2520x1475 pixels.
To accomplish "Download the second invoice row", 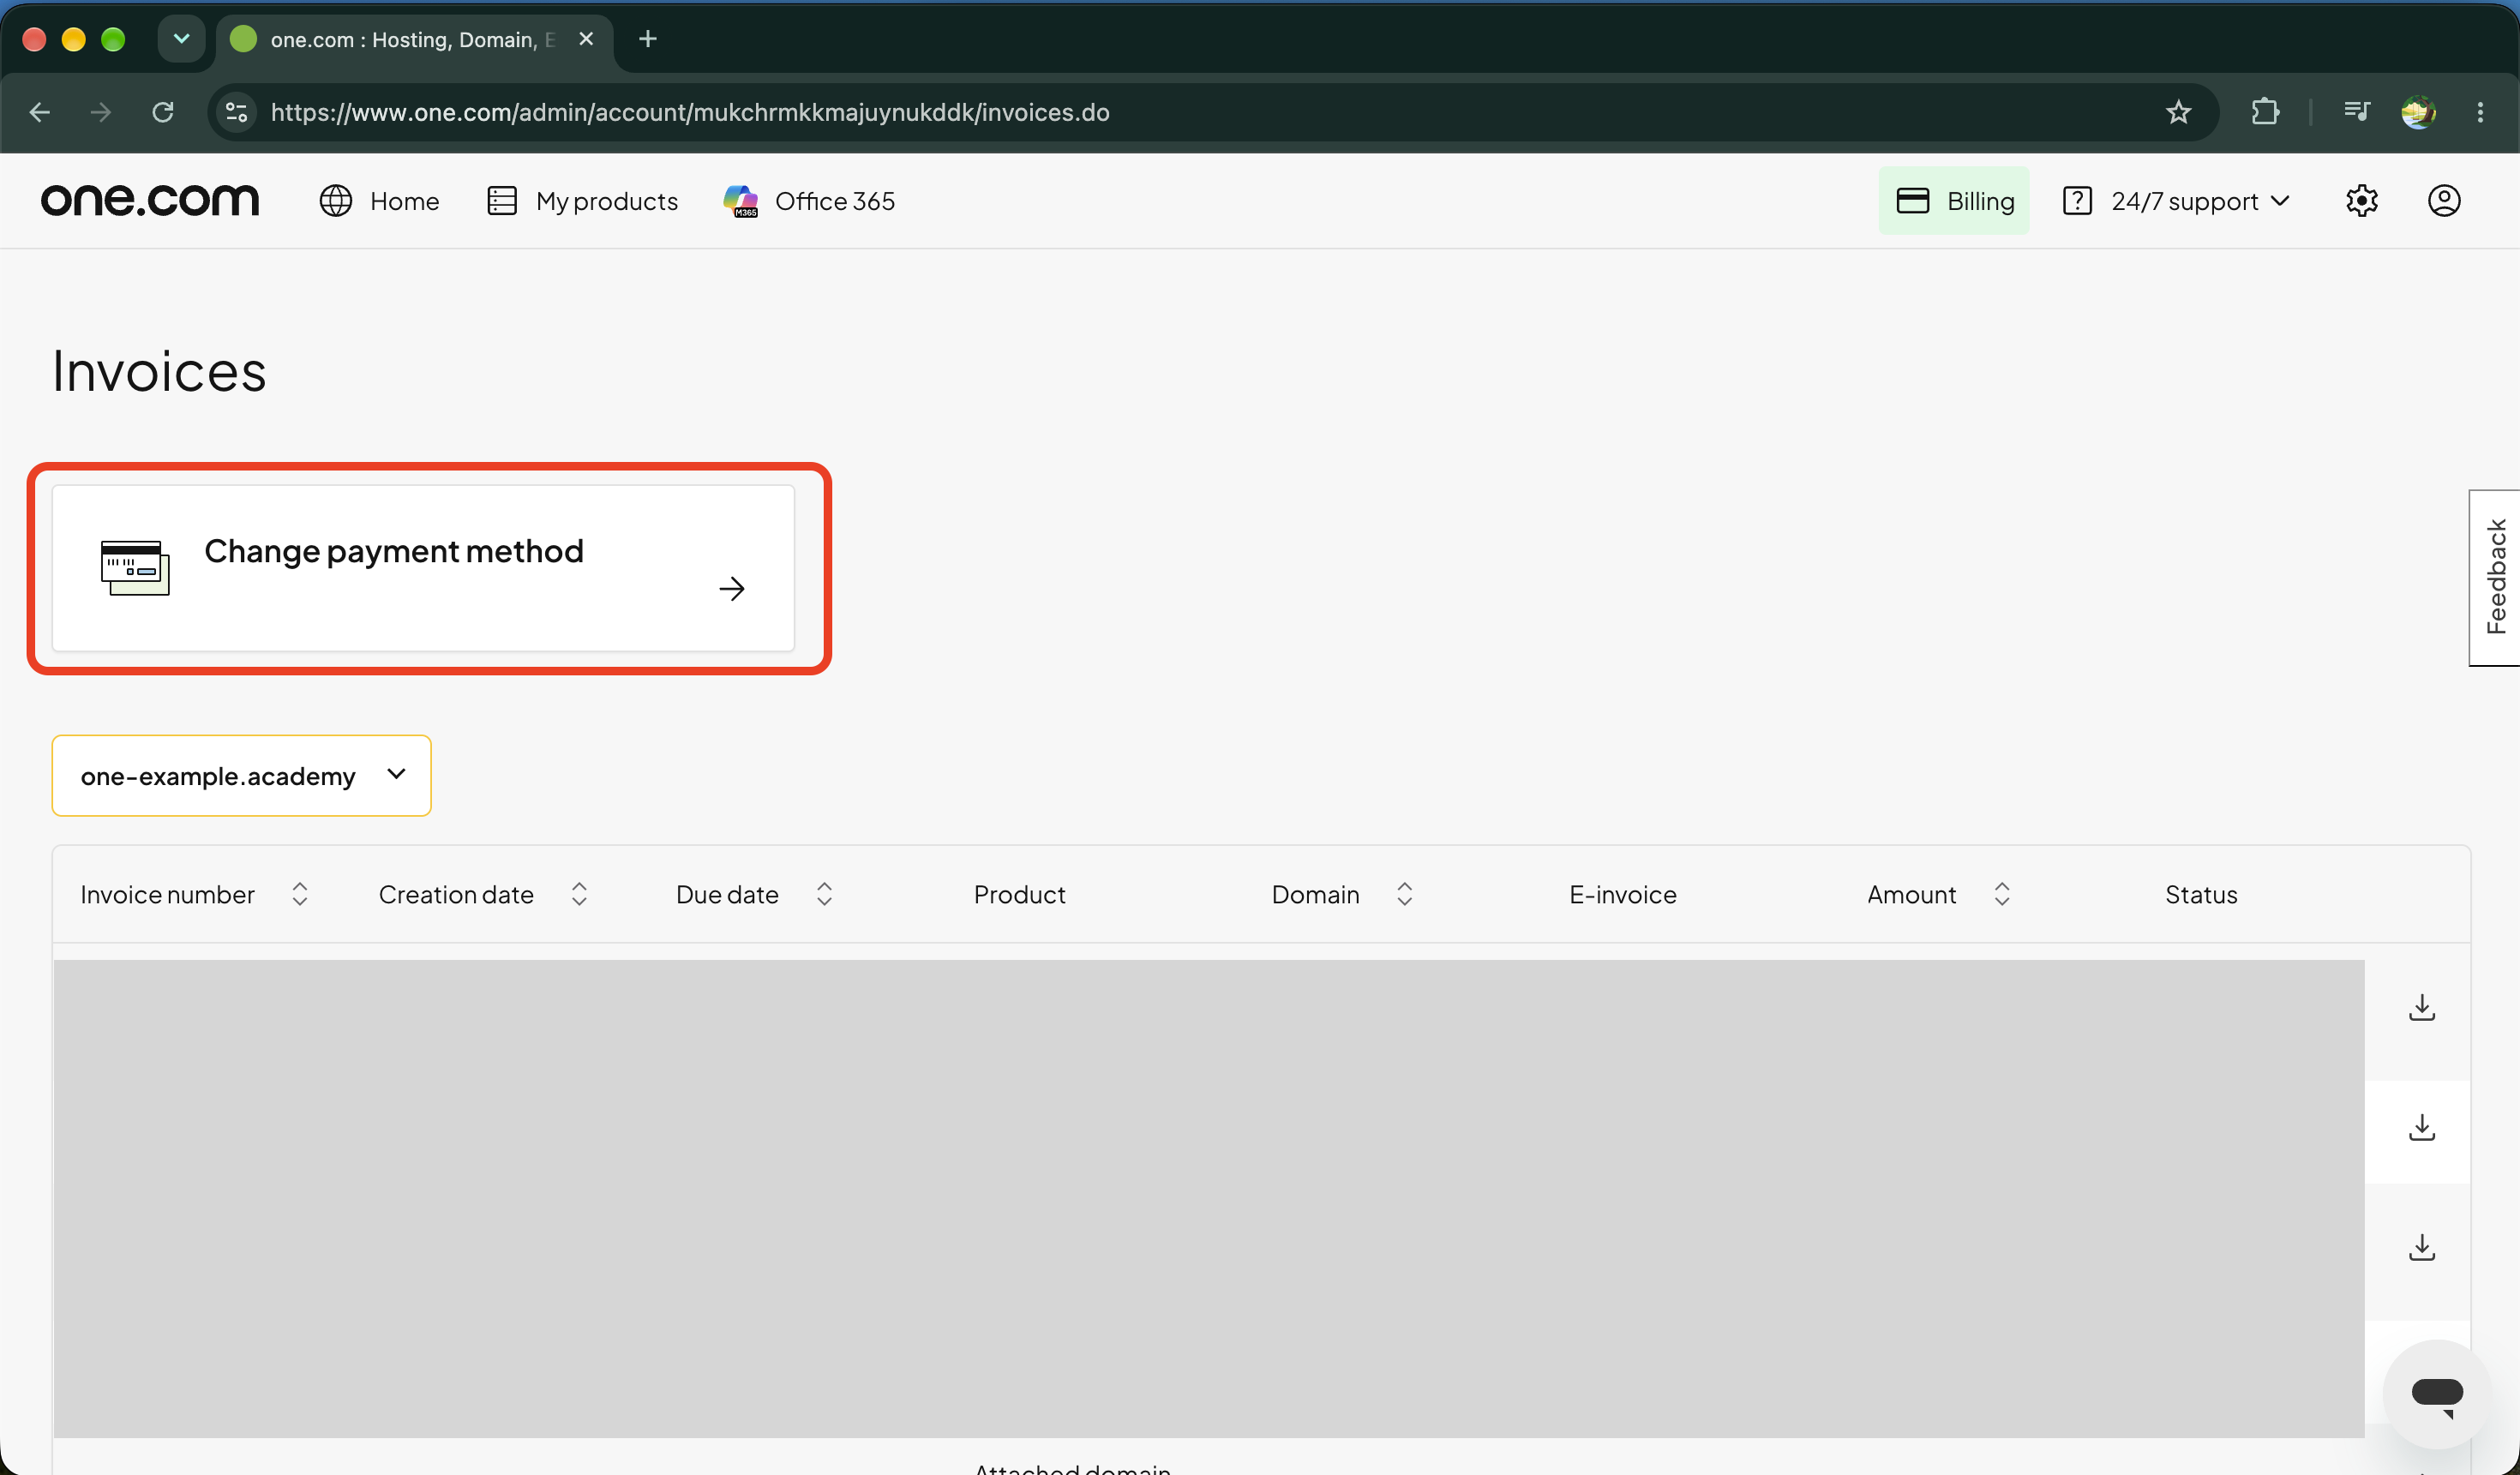I will click(x=2421, y=1127).
